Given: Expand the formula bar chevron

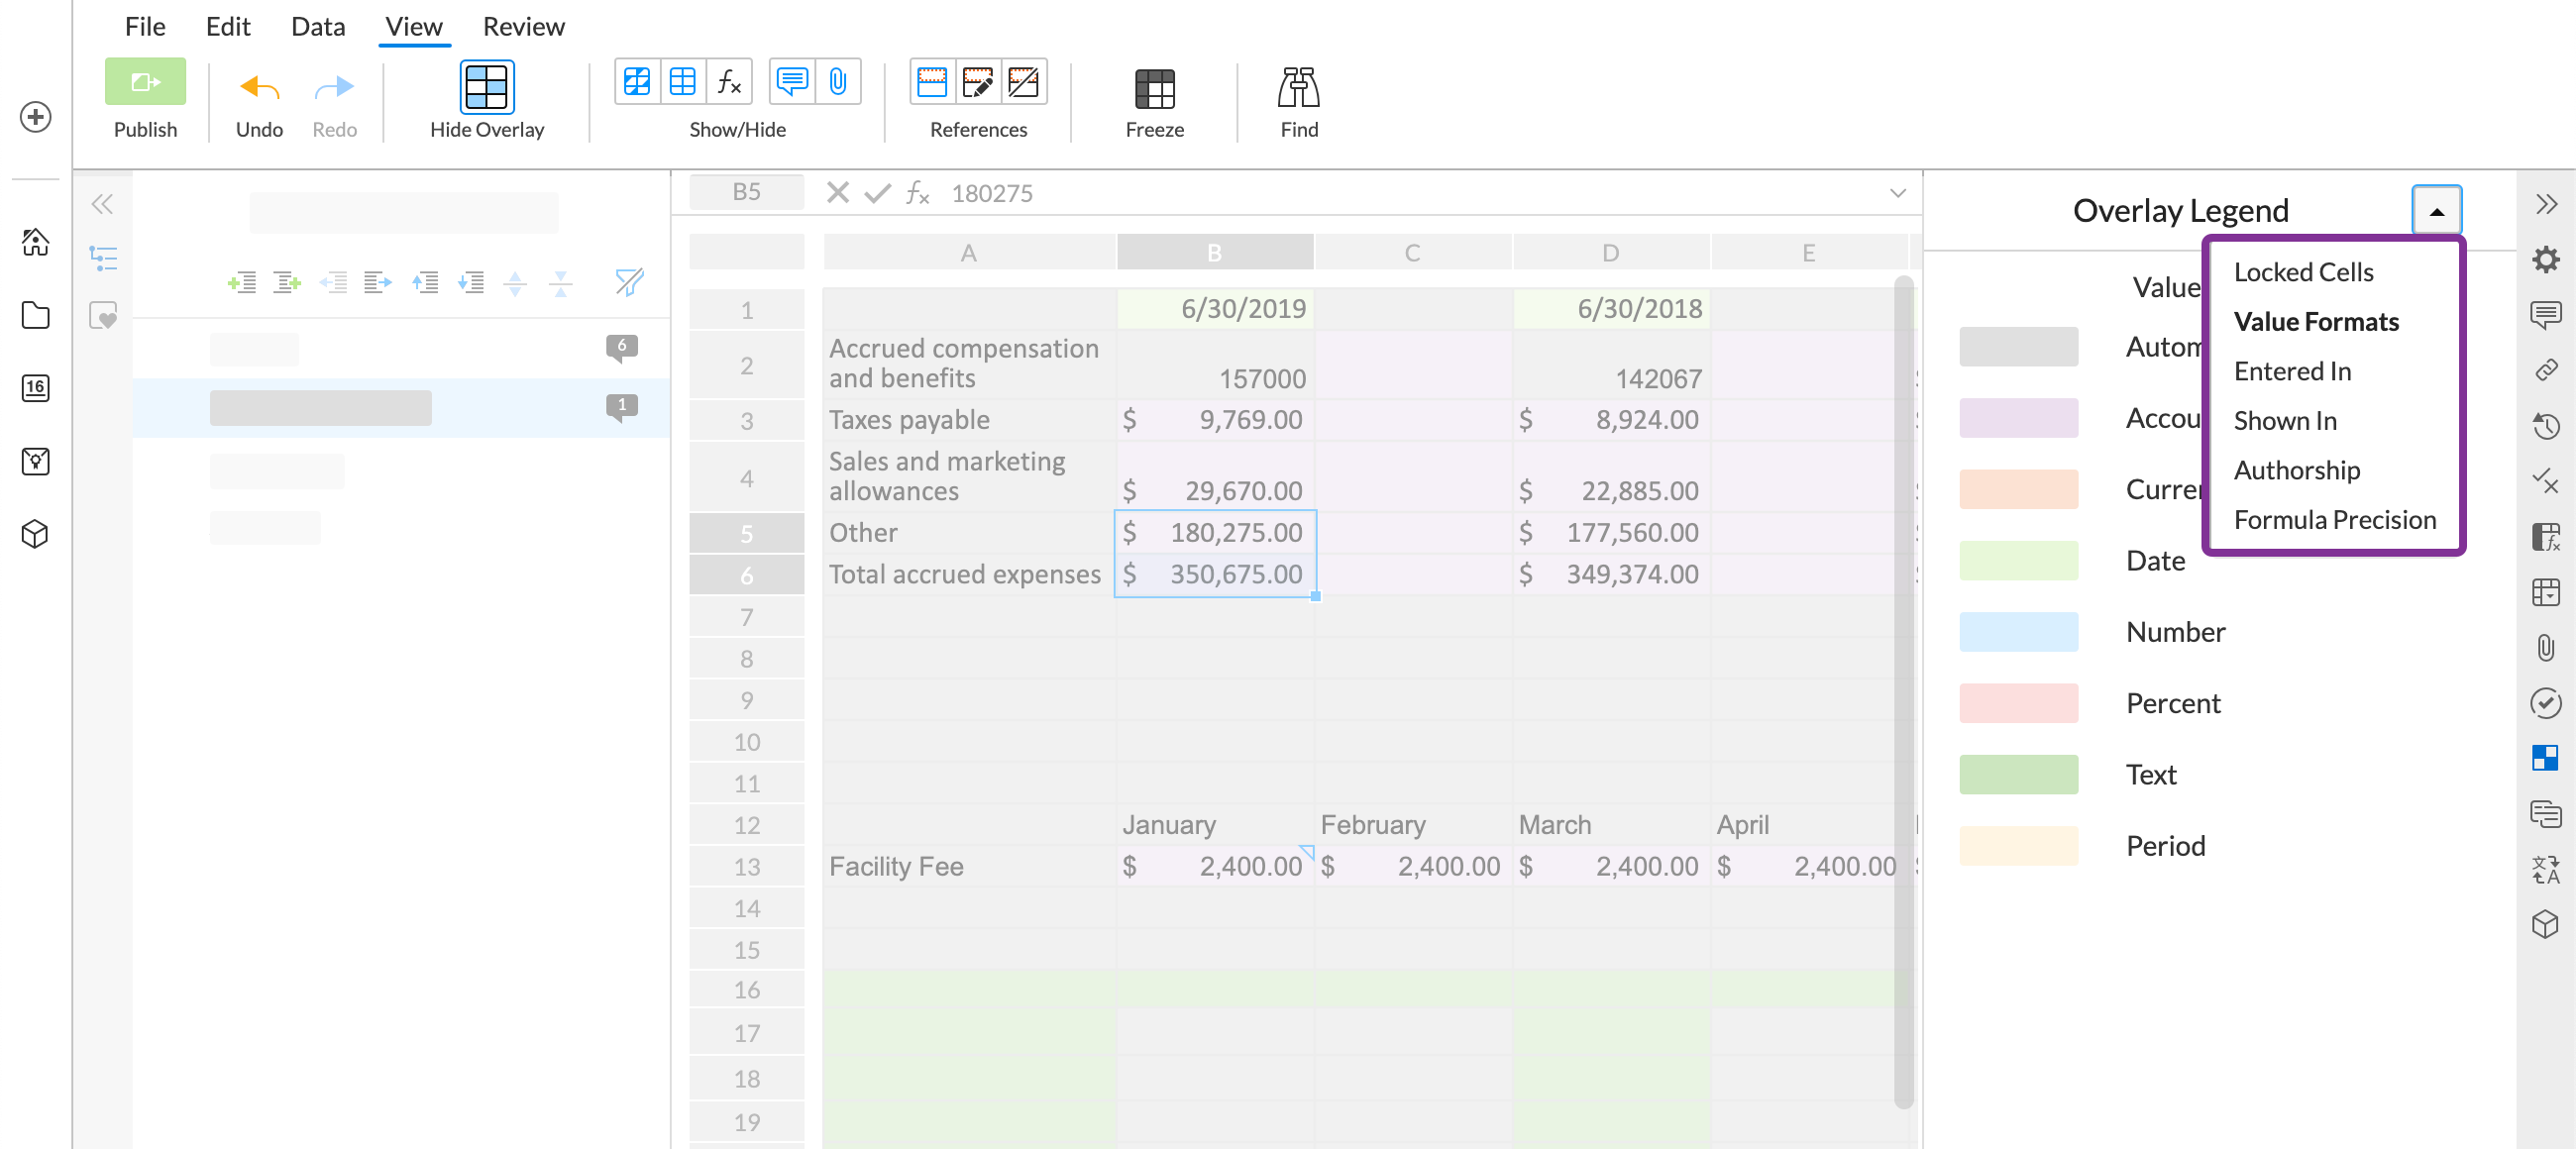Looking at the screenshot, I should click(x=1895, y=193).
